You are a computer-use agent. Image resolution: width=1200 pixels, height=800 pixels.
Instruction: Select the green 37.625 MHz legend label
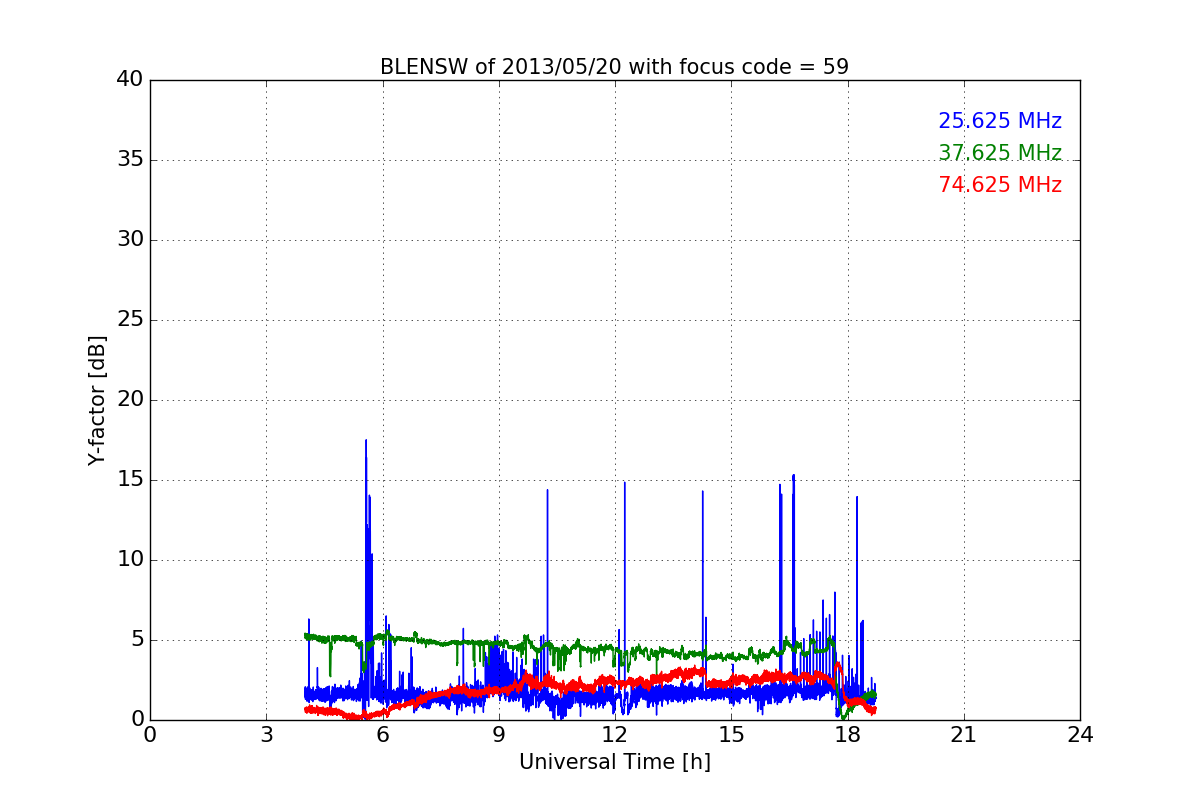click(x=1000, y=153)
